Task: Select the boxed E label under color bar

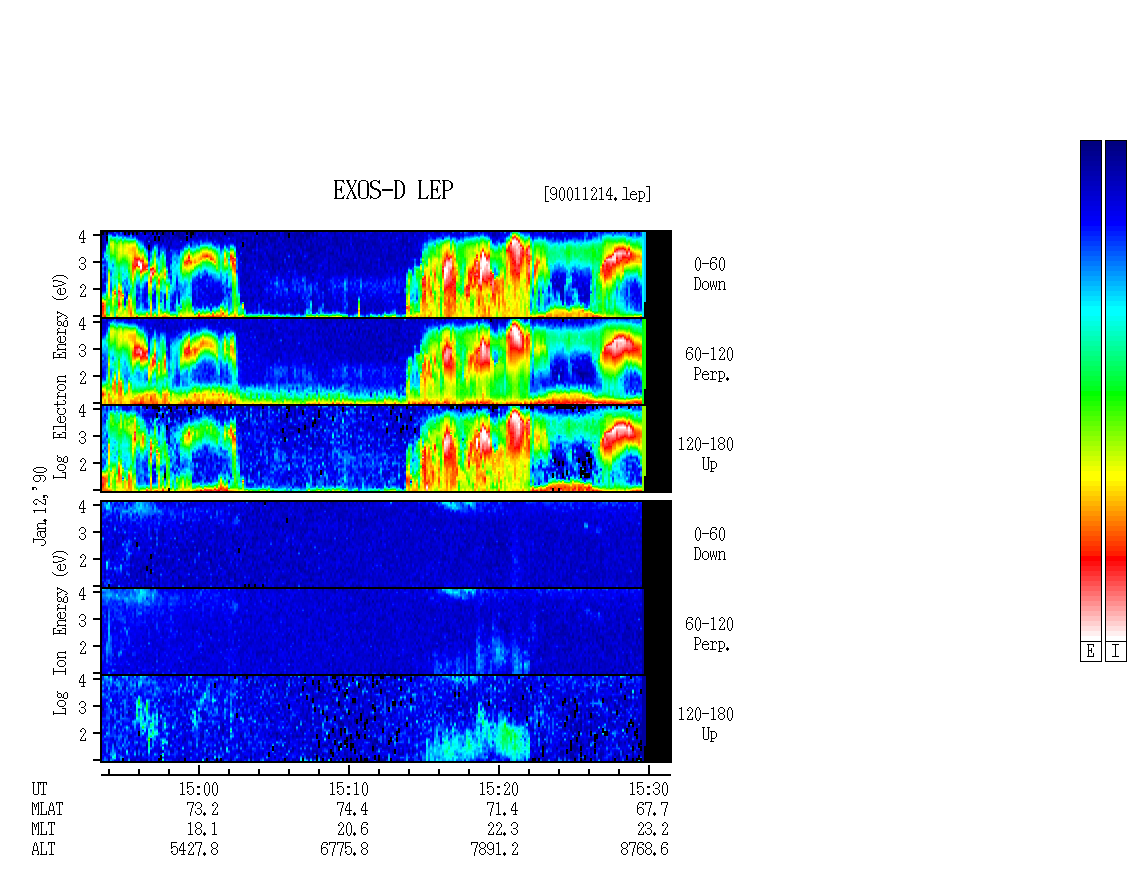Action: [x=1090, y=652]
